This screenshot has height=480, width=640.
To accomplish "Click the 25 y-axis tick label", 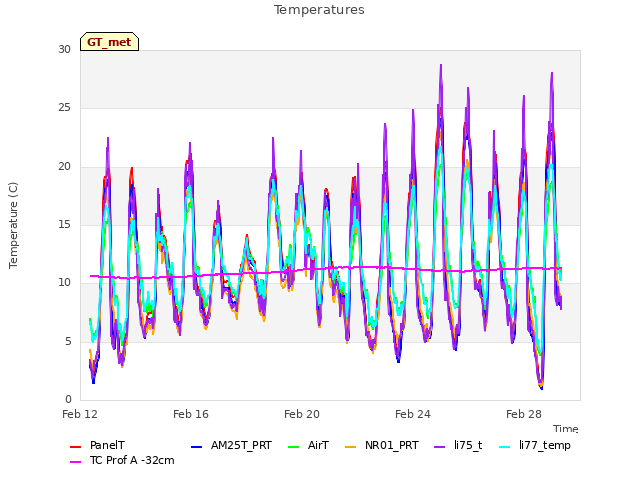I will [x=64, y=108].
